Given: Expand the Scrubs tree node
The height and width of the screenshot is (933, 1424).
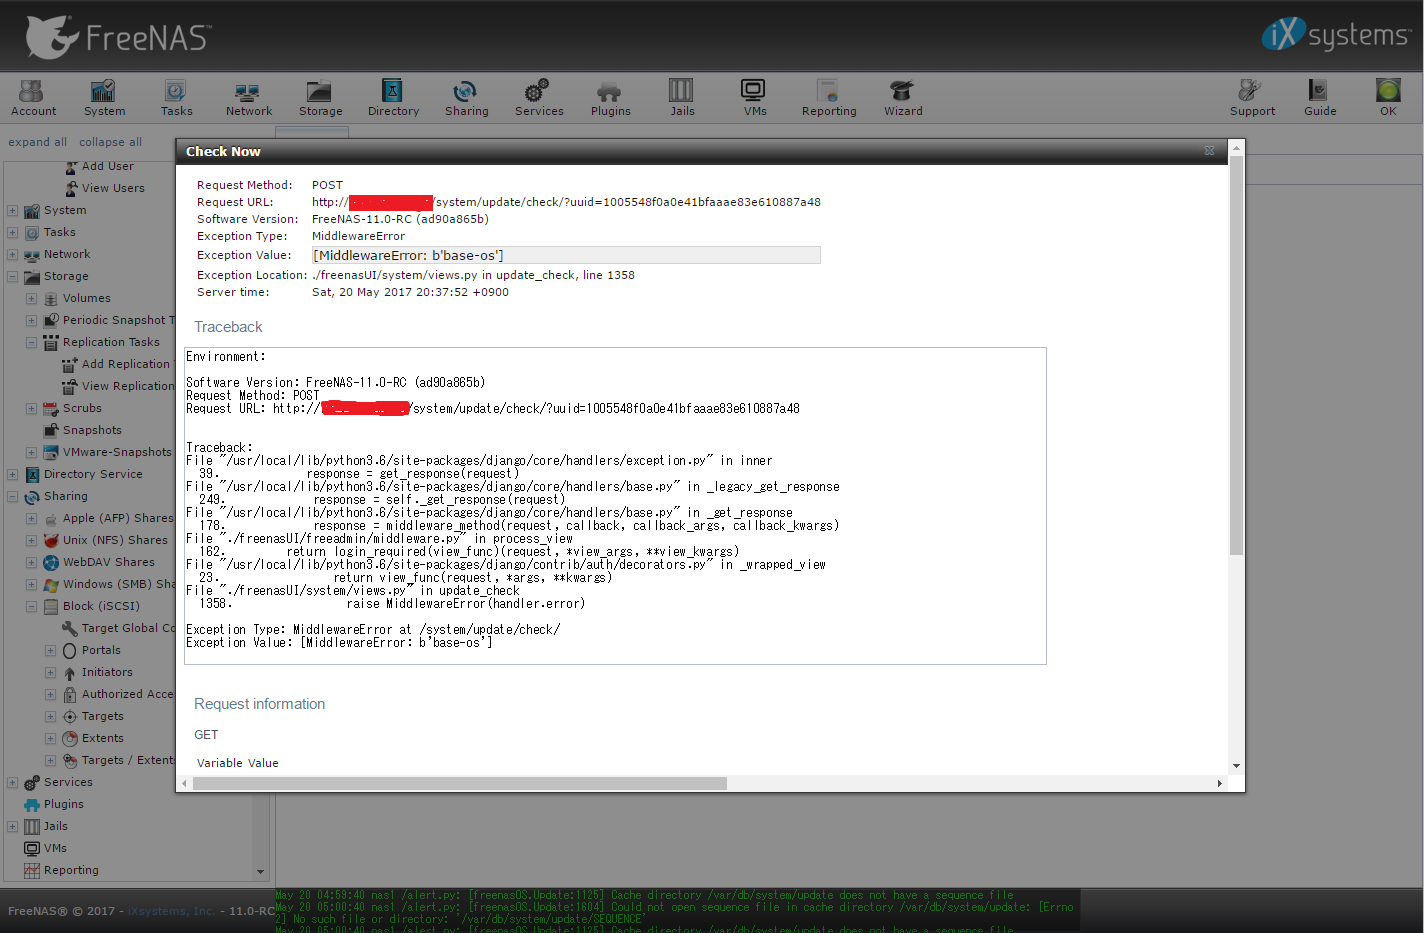Looking at the screenshot, I should 31,408.
